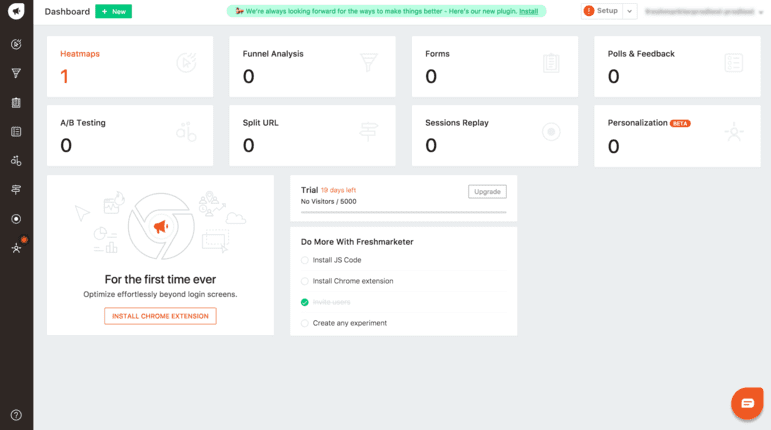Open the Funnel Analysis card title
This screenshot has height=430, width=771.
pos(273,54)
